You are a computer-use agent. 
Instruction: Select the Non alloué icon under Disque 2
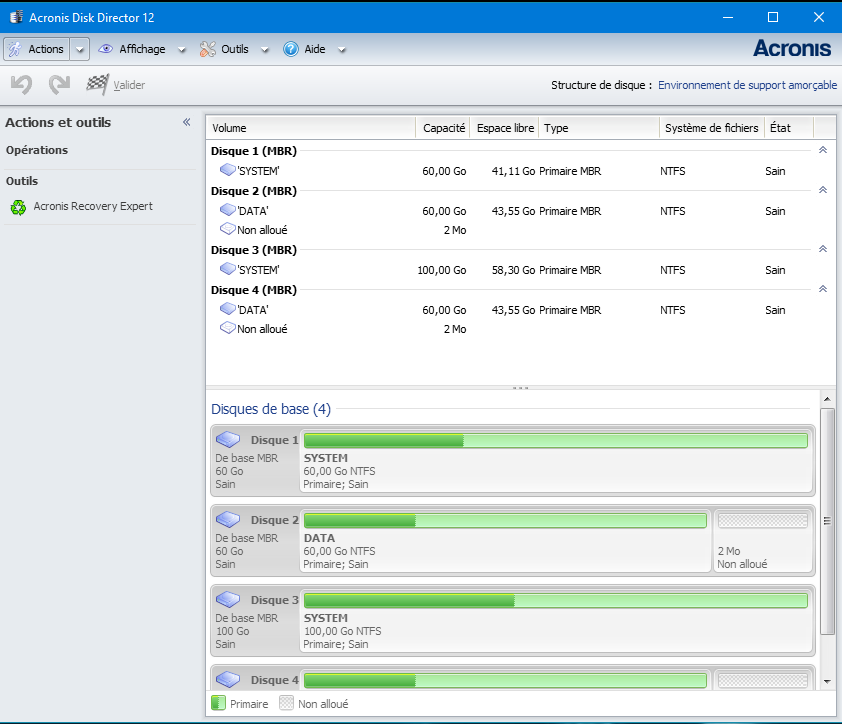(x=228, y=229)
